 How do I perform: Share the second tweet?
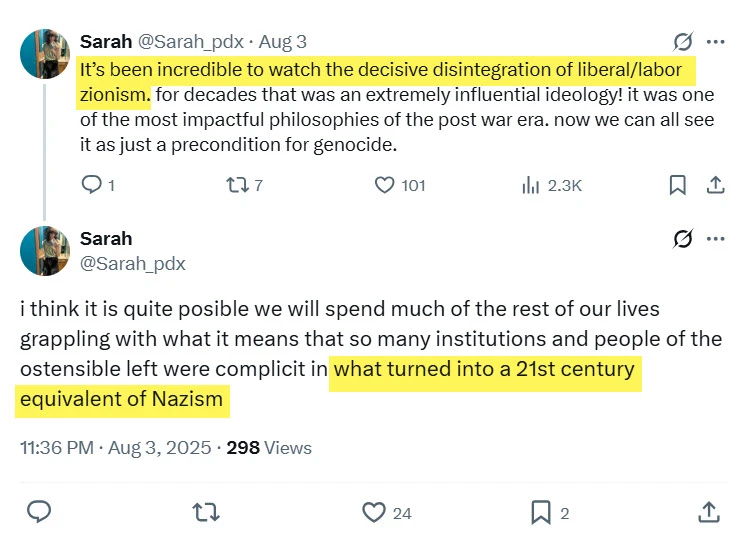coord(708,513)
